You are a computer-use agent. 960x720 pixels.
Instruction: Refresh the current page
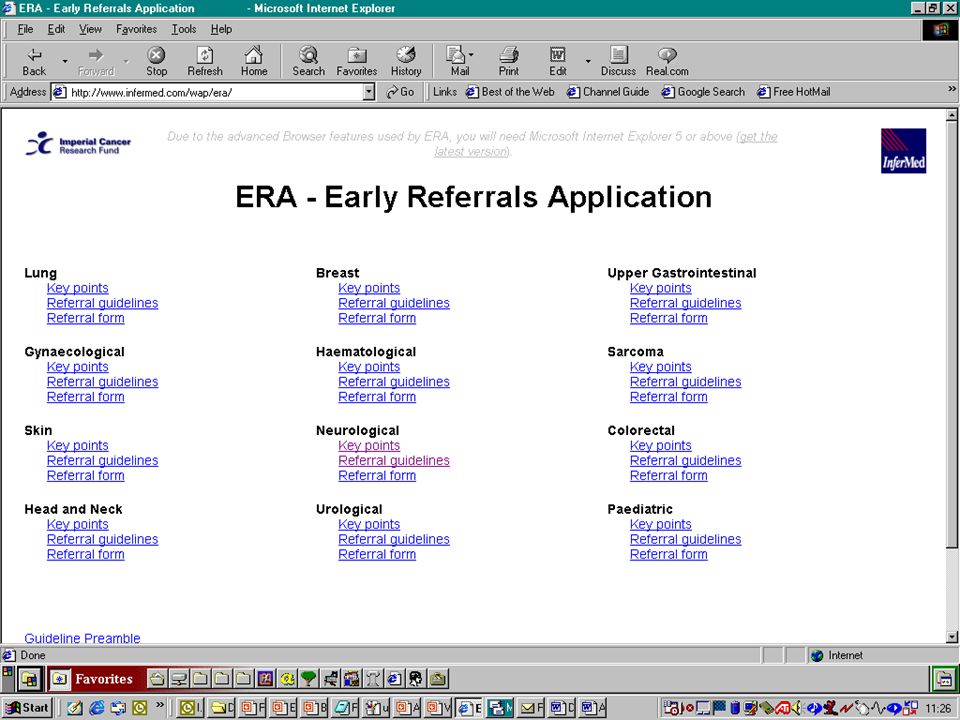coord(204,61)
